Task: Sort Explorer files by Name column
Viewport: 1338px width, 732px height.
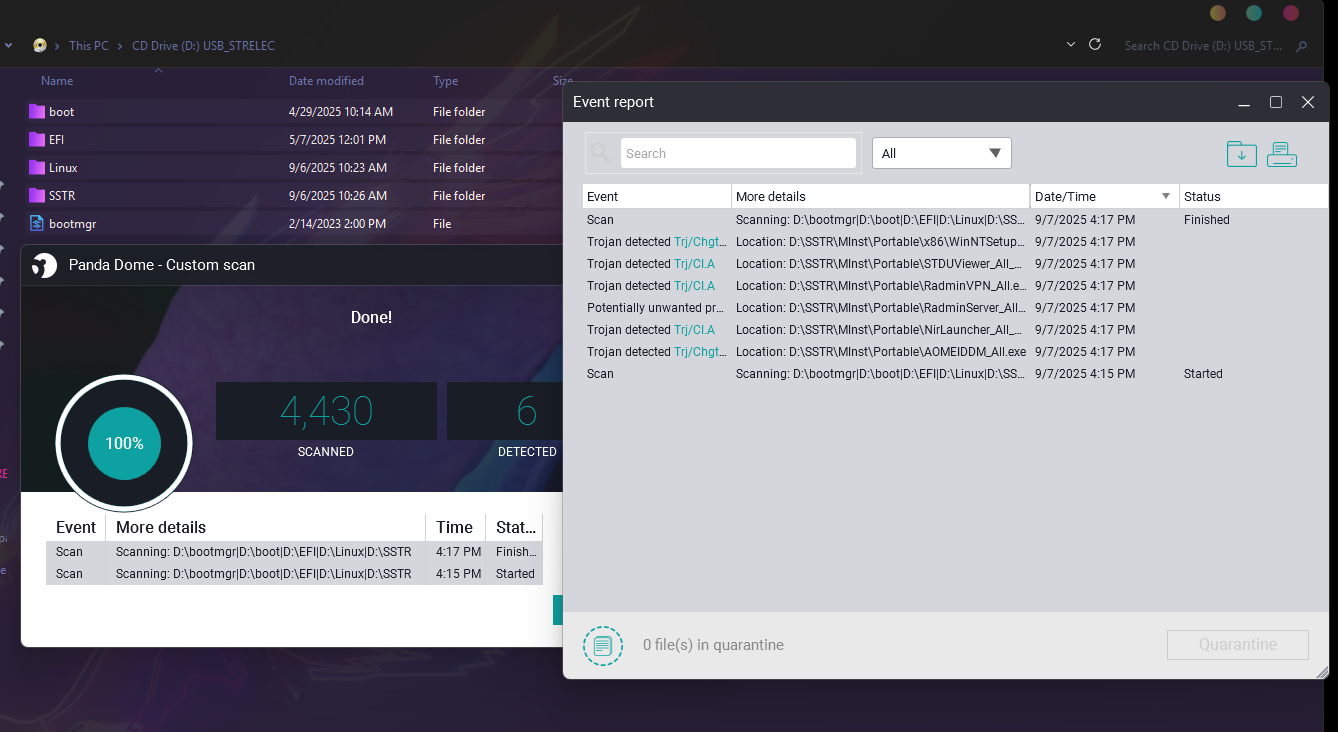Action: pyautogui.click(x=57, y=81)
